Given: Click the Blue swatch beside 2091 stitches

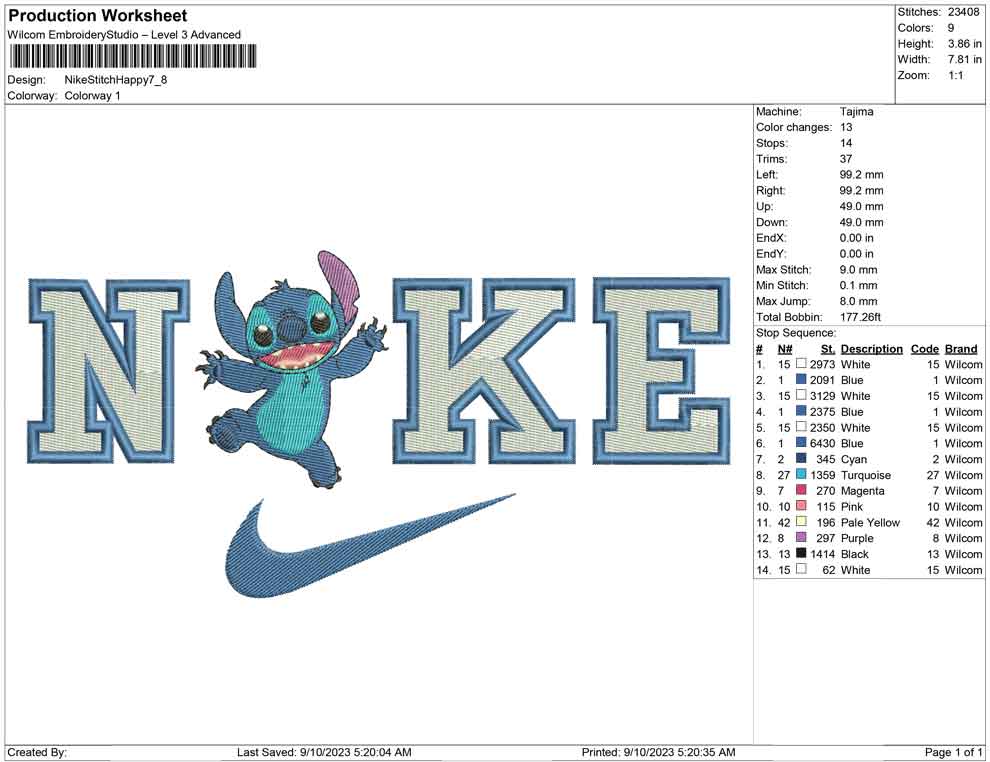Looking at the screenshot, I should pos(801,379).
